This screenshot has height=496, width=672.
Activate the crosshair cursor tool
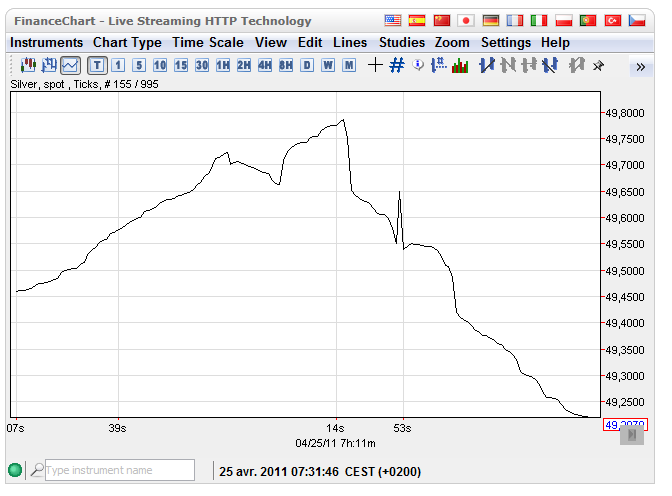coord(375,66)
